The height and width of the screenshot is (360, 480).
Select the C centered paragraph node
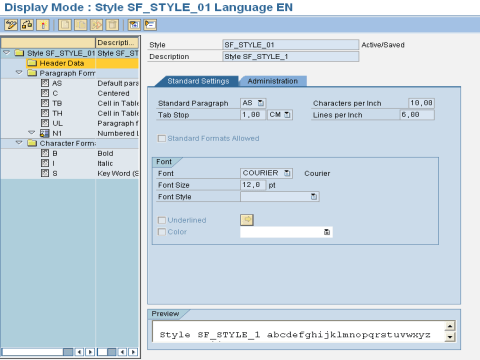tap(55, 93)
